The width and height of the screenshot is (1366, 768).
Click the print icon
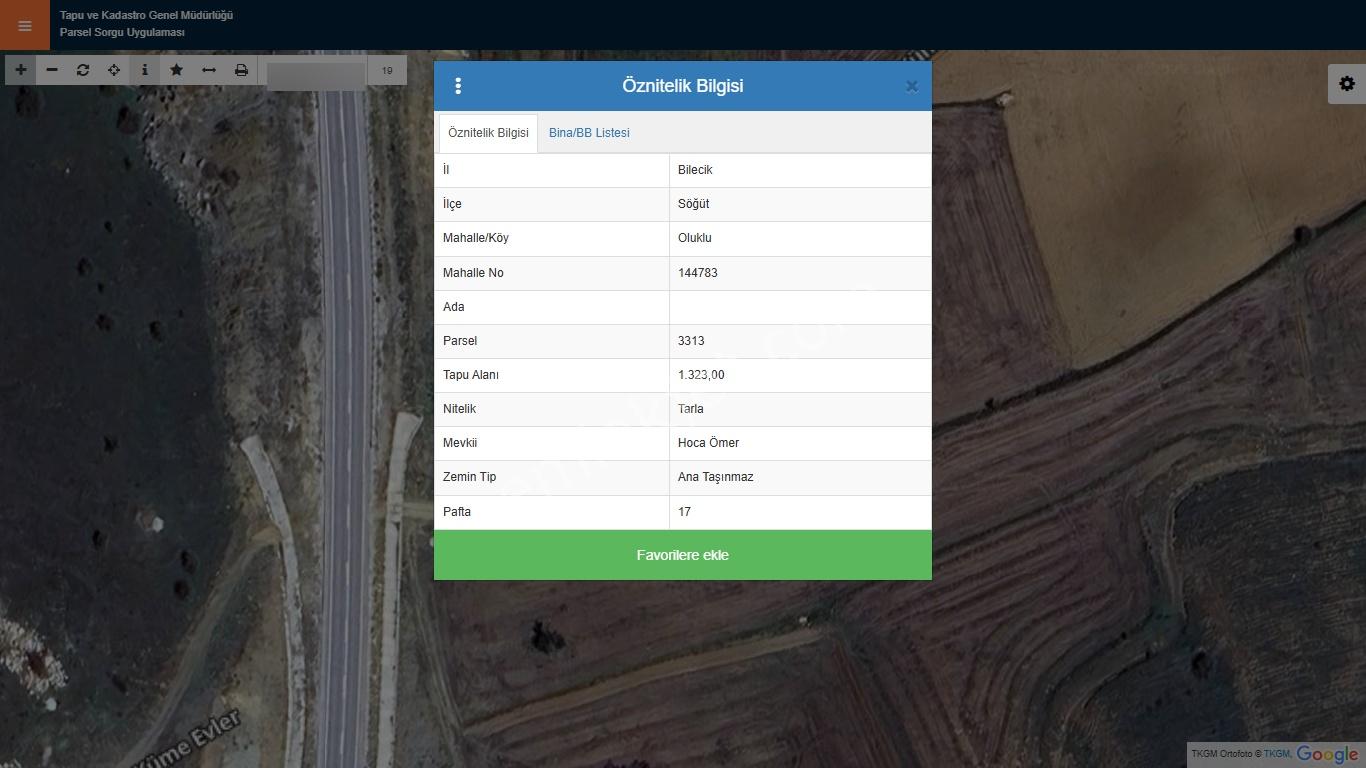[241, 70]
